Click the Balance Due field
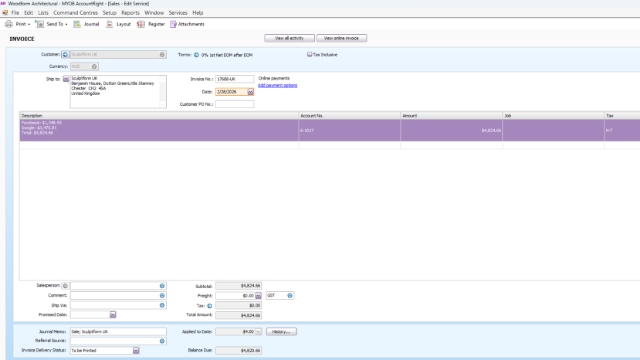The width and height of the screenshot is (640, 360). [238, 350]
